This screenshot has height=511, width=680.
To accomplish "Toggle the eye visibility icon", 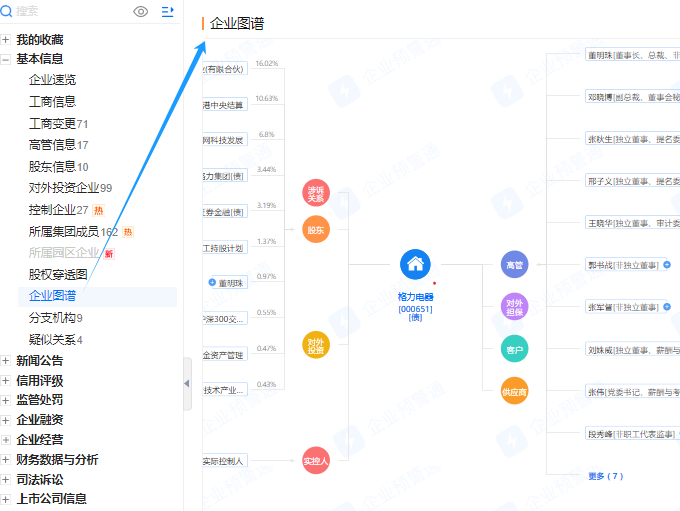I will 141,12.
